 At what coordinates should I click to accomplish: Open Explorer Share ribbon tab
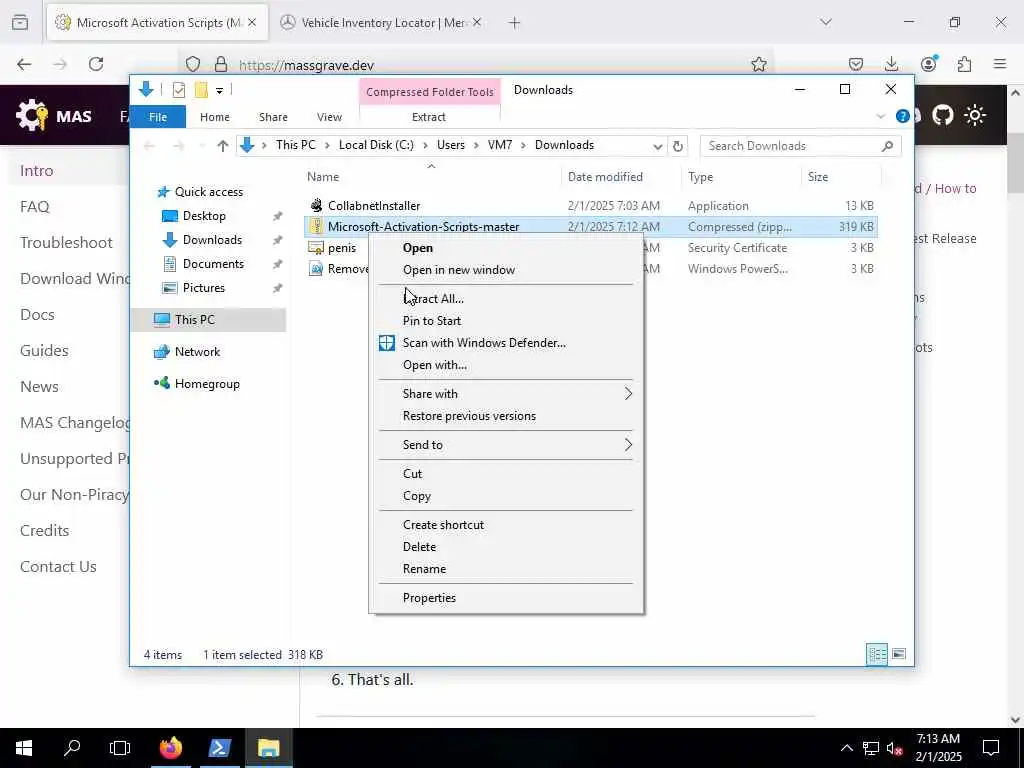273,117
